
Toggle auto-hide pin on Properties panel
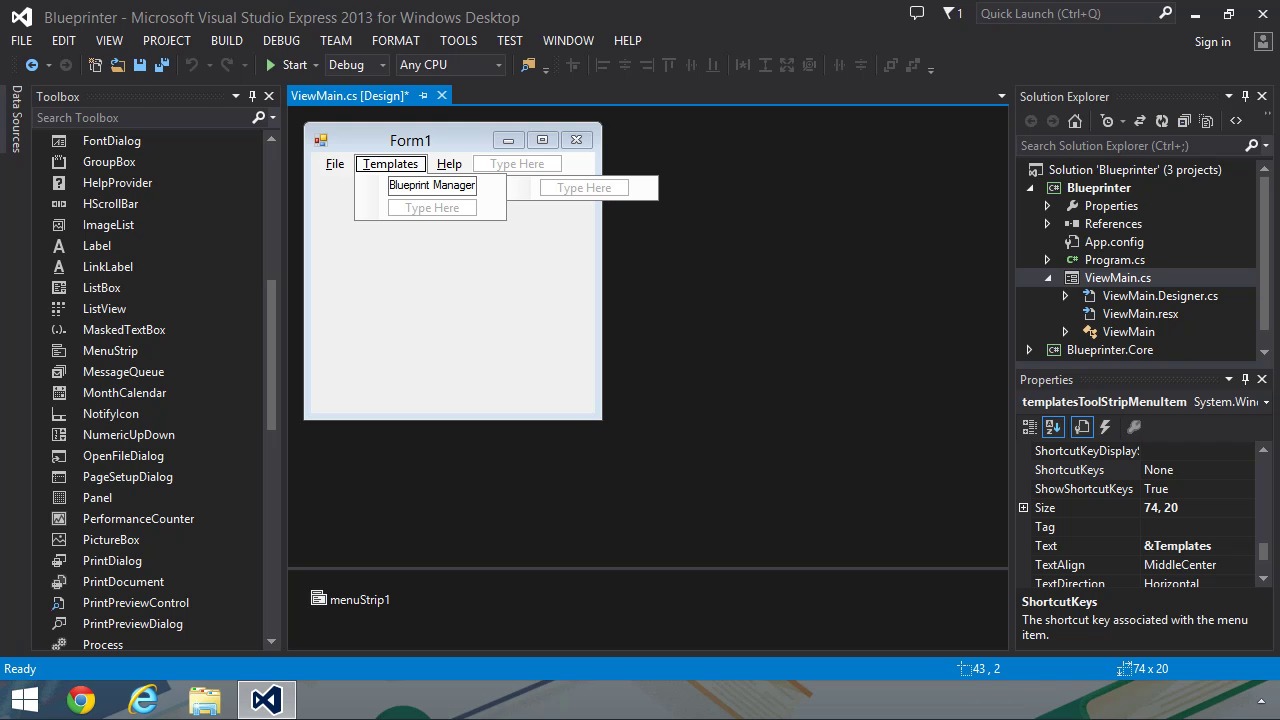pos(1245,379)
